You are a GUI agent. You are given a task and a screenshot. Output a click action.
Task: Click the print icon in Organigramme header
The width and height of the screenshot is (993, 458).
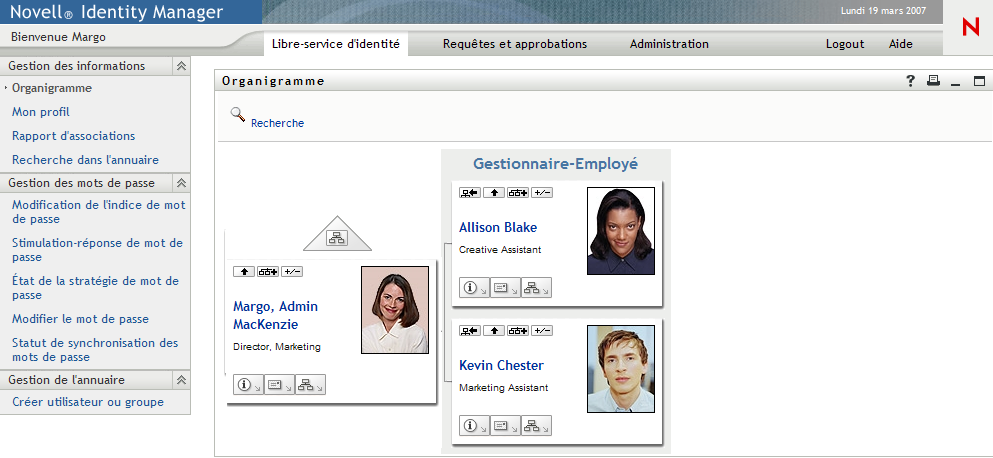point(933,81)
